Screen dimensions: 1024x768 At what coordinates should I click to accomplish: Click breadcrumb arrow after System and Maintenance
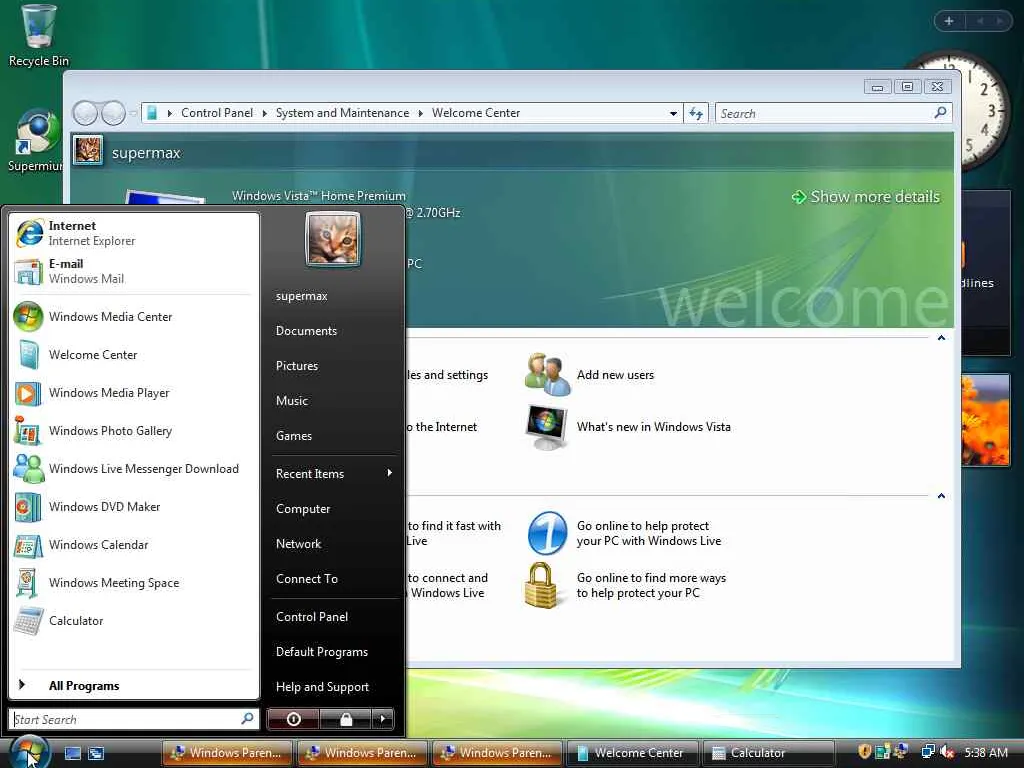(x=421, y=113)
